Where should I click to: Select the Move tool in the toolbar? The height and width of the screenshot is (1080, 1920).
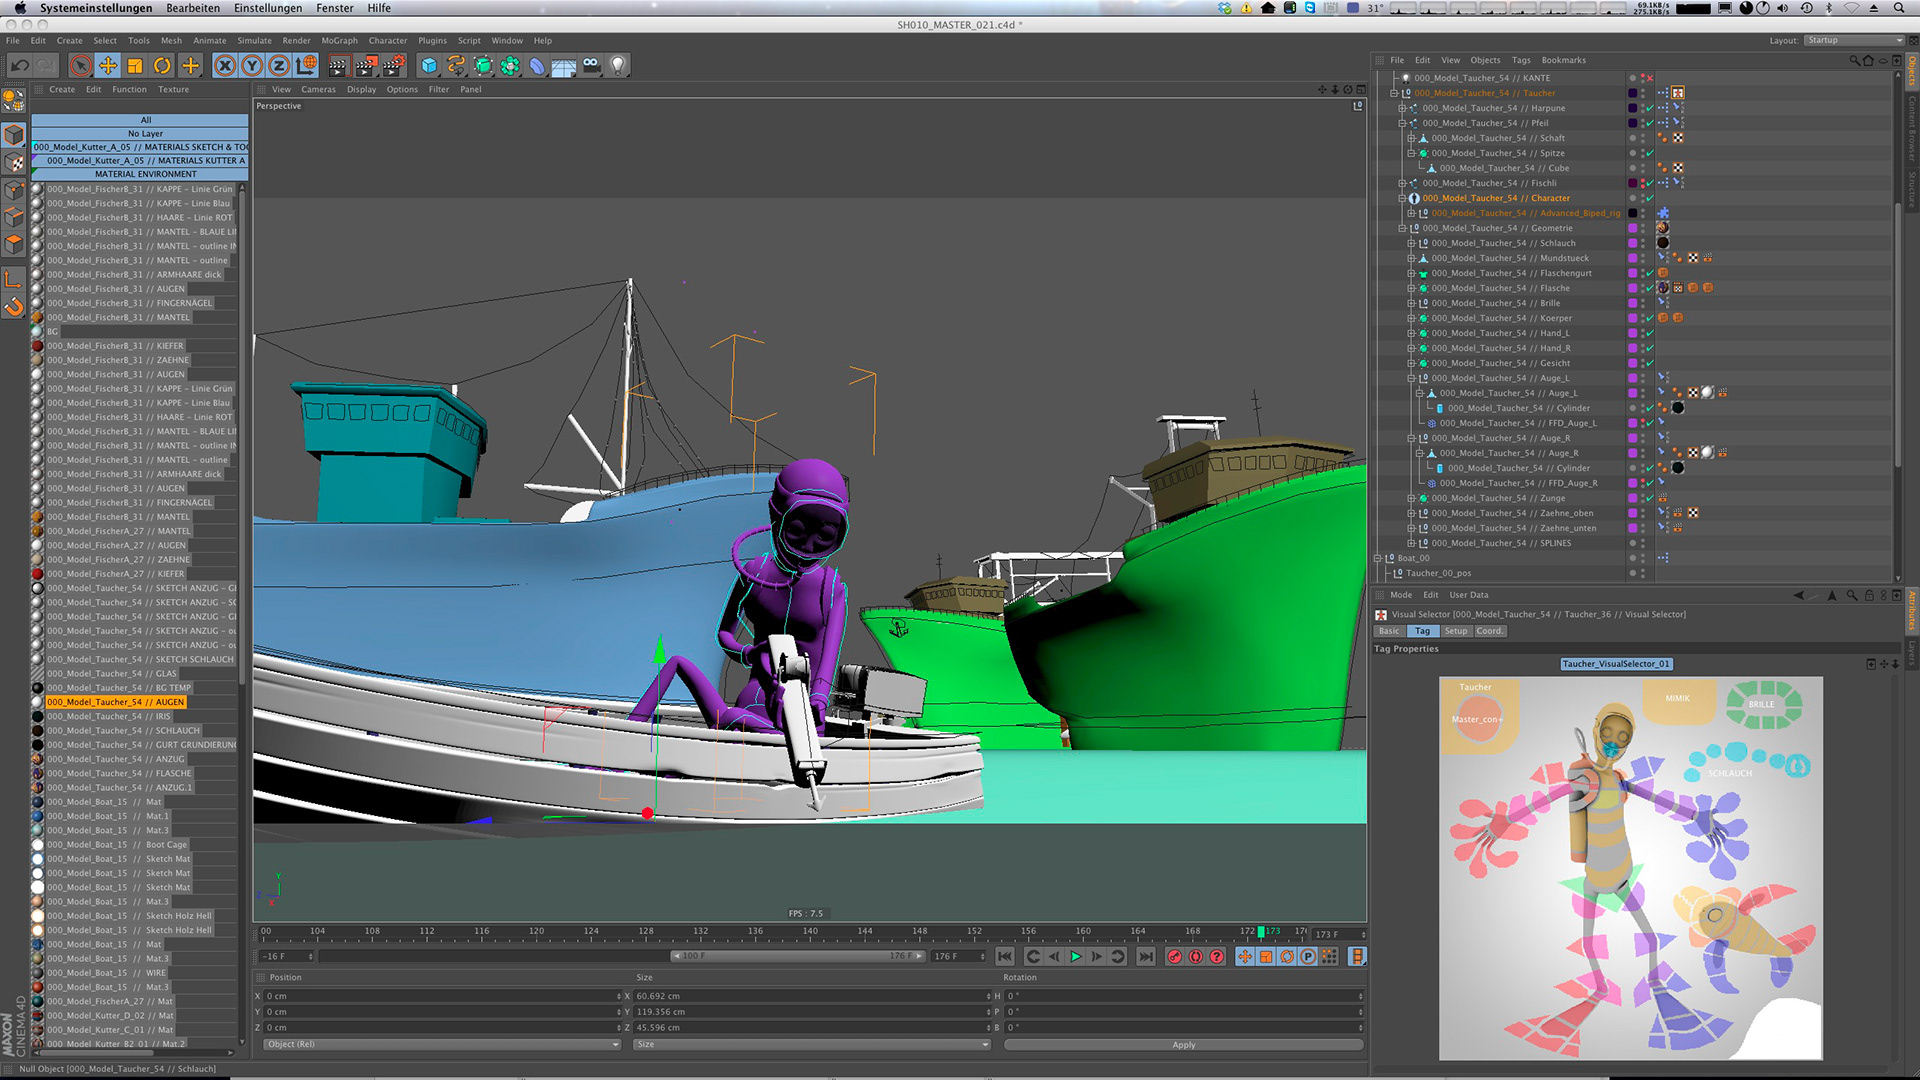pyautogui.click(x=108, y=66)
